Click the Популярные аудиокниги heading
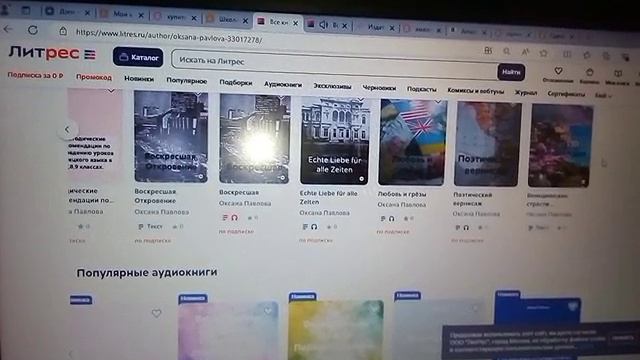This screenshot has width=640, height=360. pyautogui.click(x=147, y=272)
